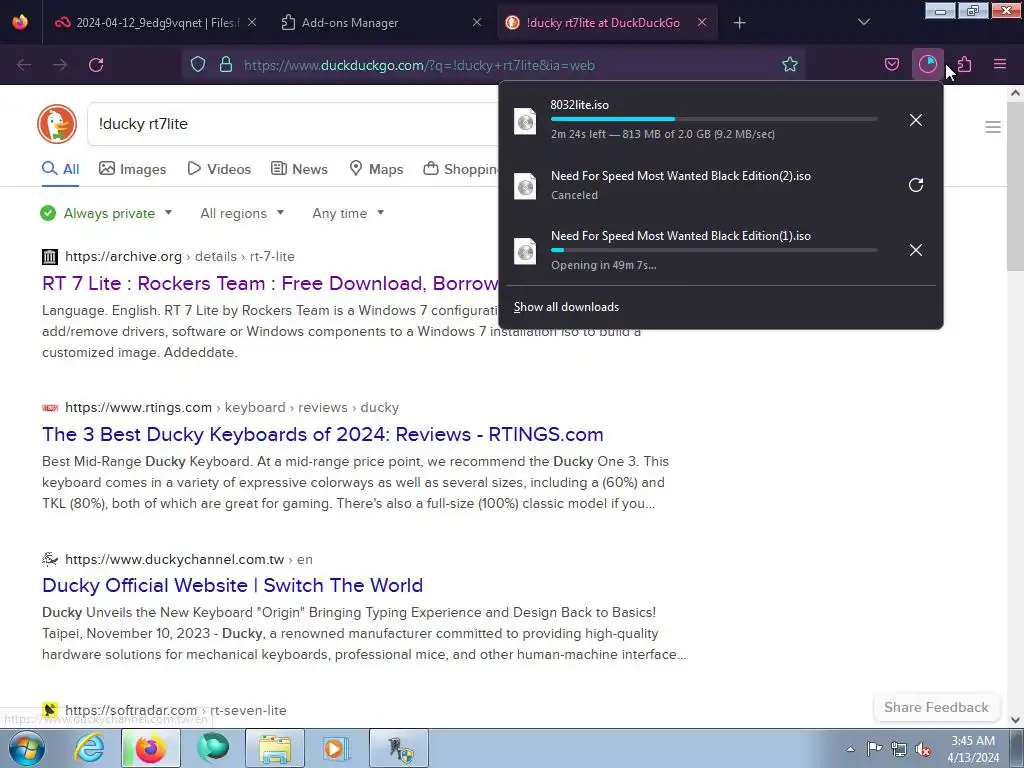This screenshot has height=768, width=1024.
Task: Retry canceled Need For Speed (2) download
Action: (x=916, y=185)
